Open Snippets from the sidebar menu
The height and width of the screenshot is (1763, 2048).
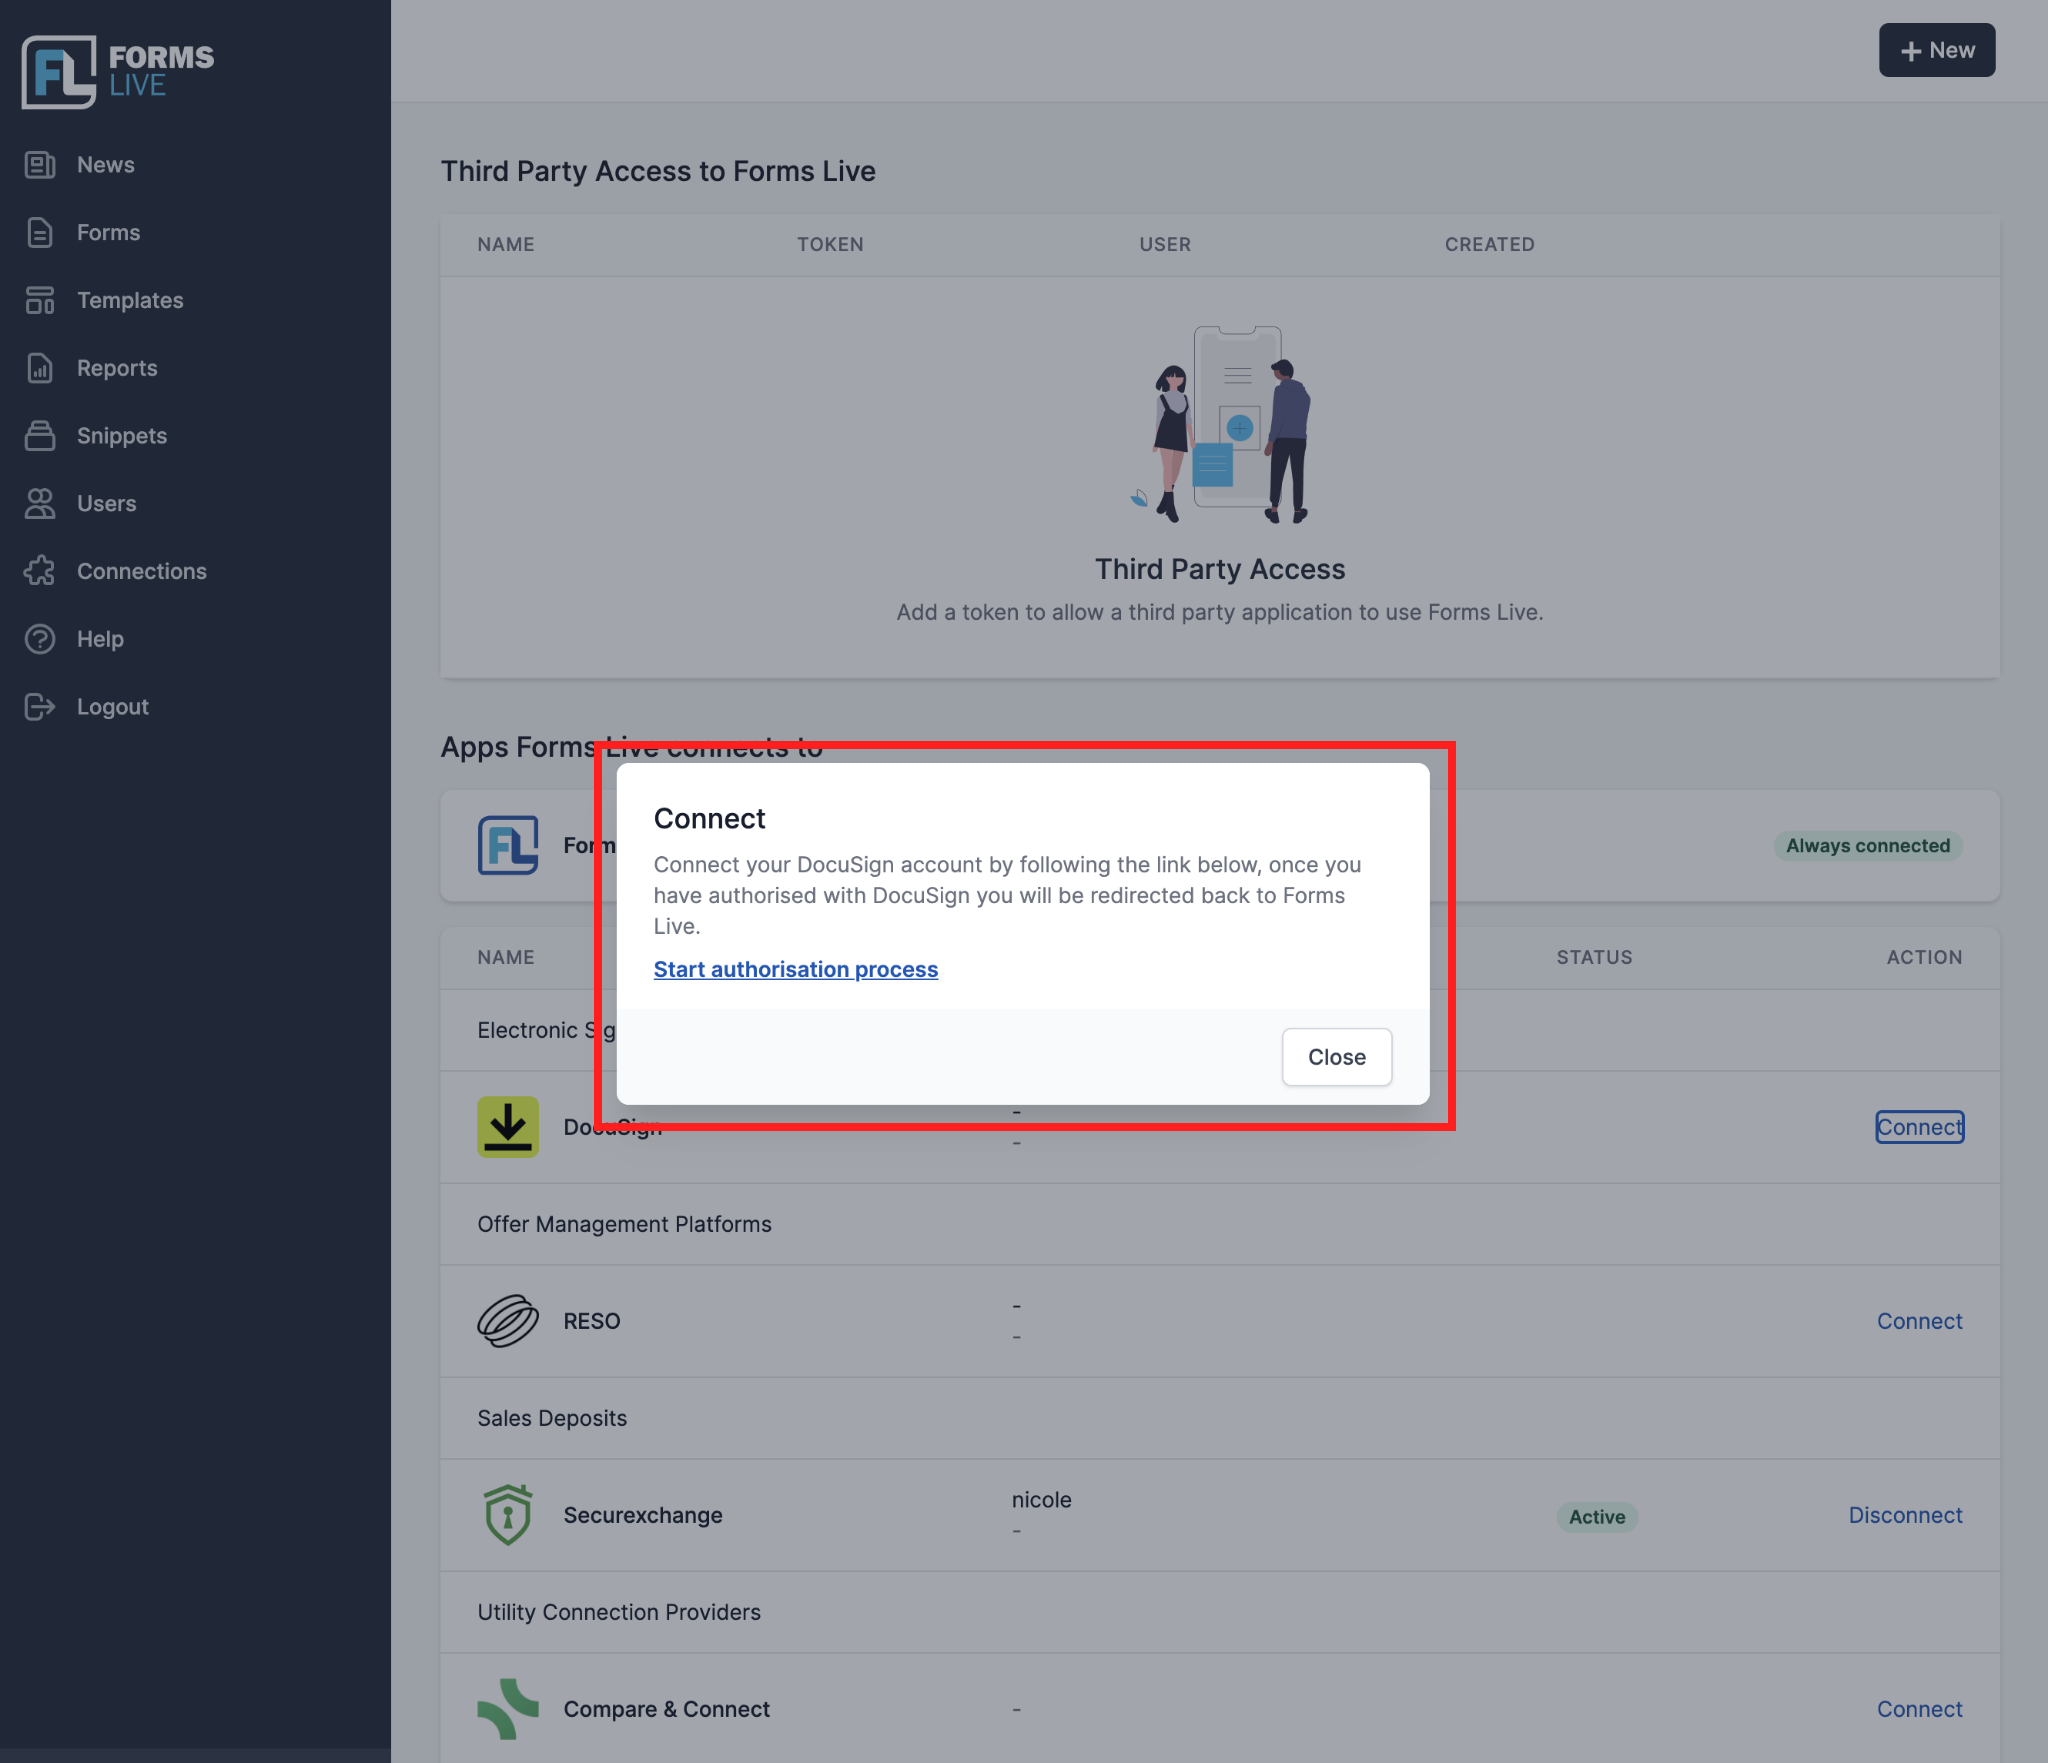coord(122,436)
